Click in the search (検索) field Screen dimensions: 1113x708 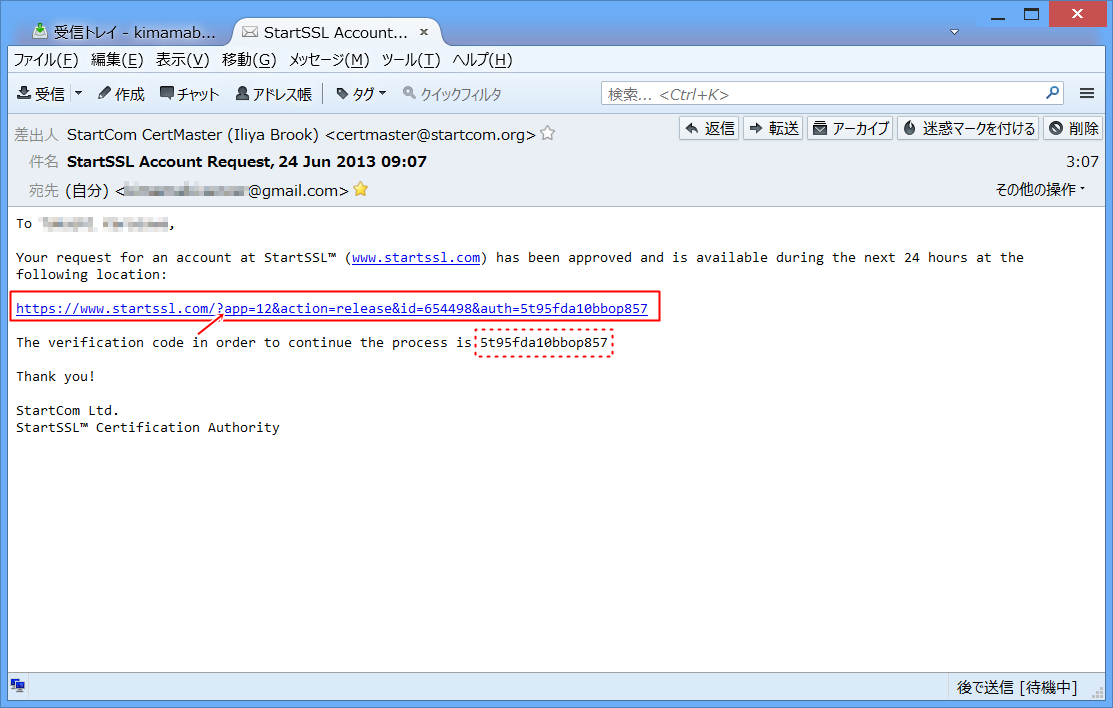(820, 94)
